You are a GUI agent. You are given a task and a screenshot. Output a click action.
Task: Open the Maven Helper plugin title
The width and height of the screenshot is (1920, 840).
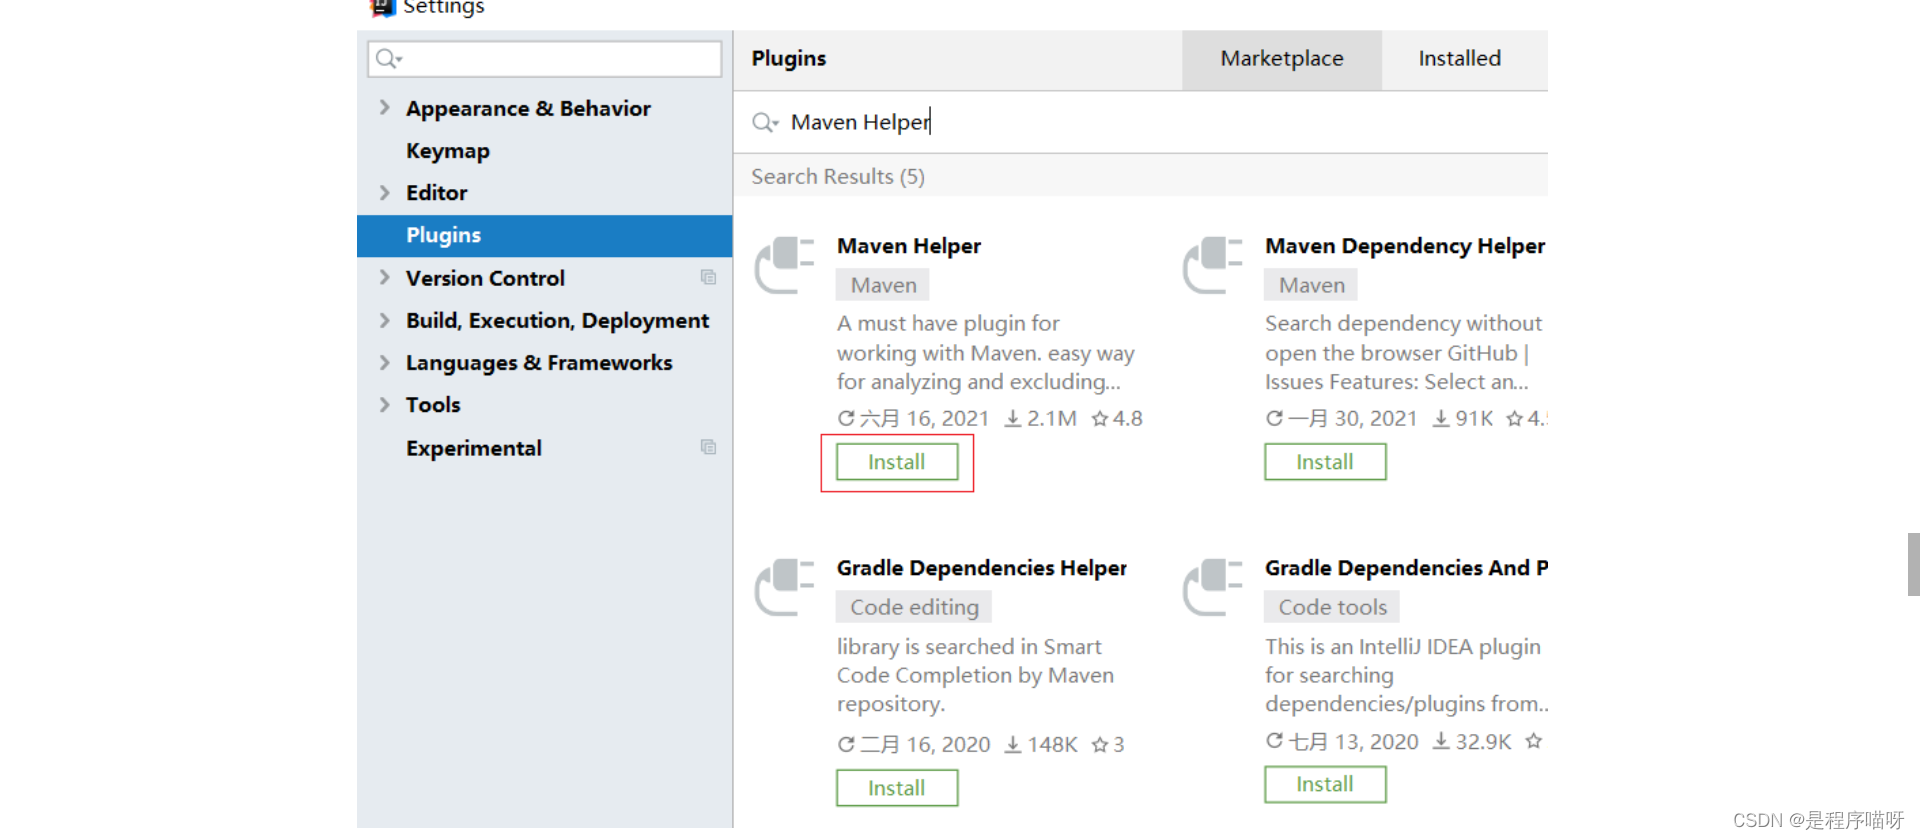click(909, 246)
